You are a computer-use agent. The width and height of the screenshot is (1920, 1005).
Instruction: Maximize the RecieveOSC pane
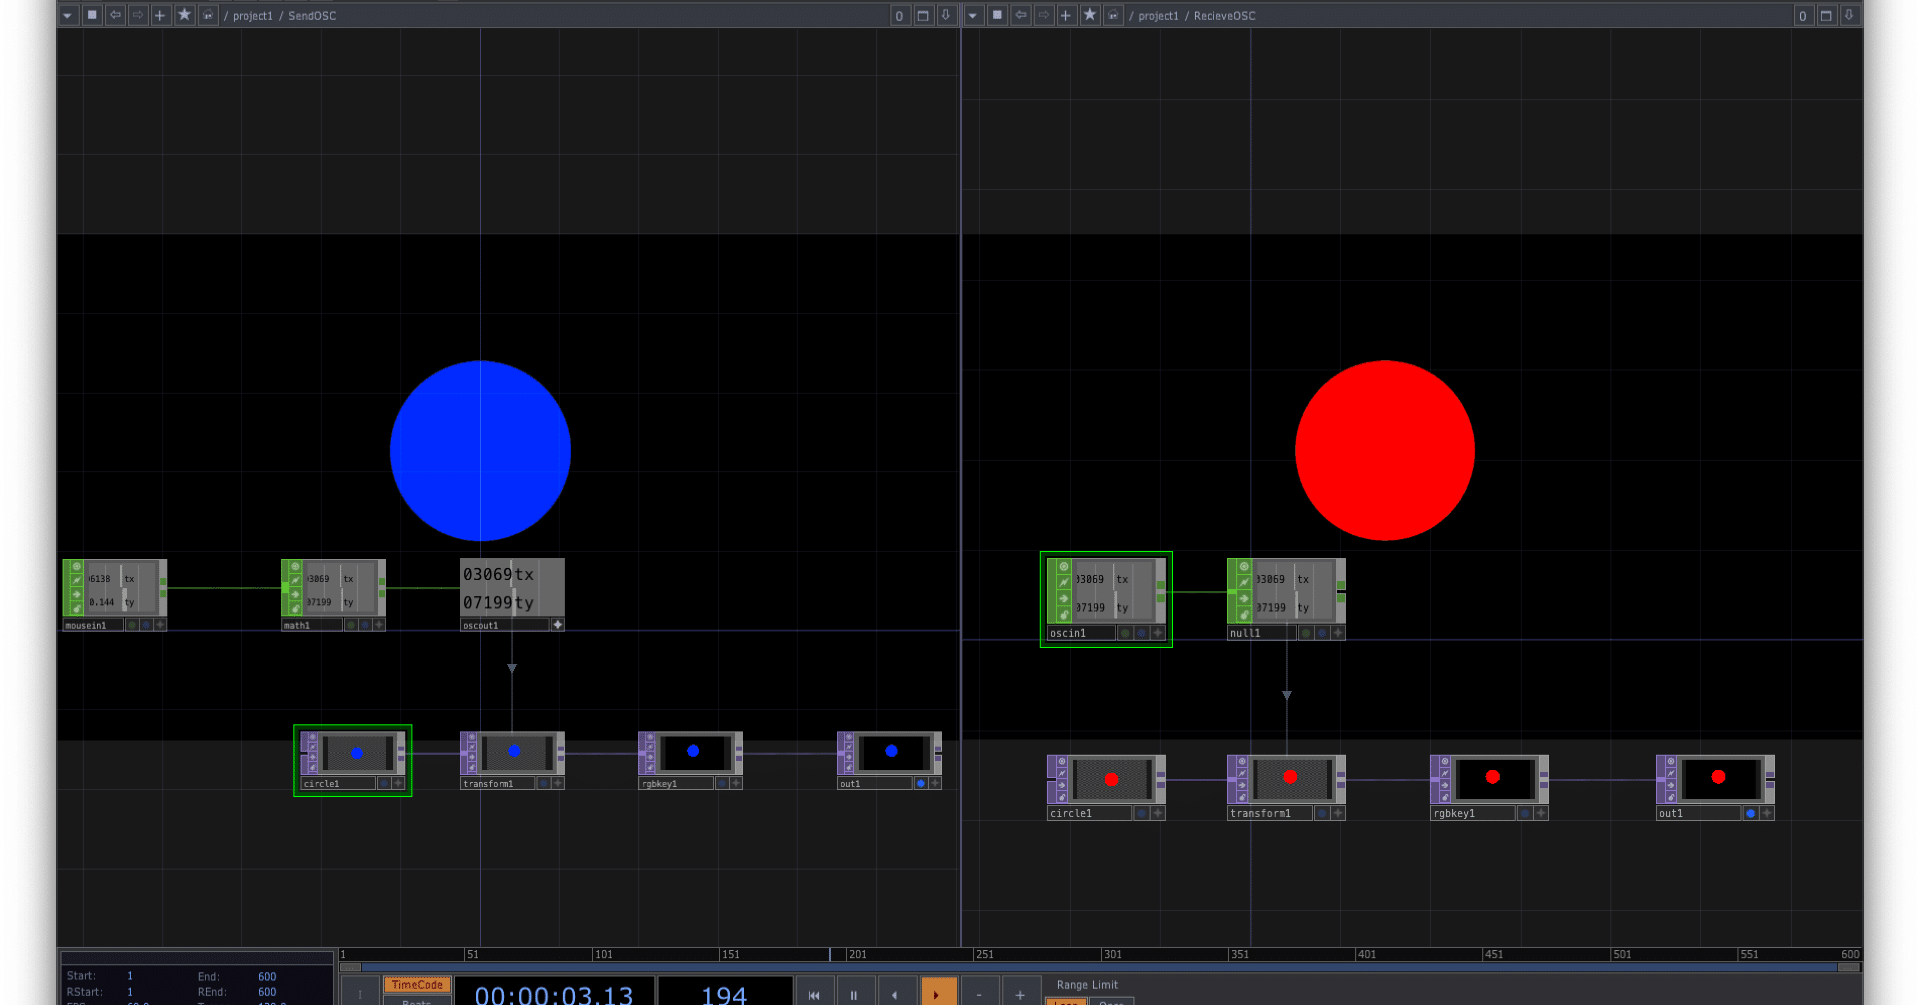click(x=1826, y=16)
